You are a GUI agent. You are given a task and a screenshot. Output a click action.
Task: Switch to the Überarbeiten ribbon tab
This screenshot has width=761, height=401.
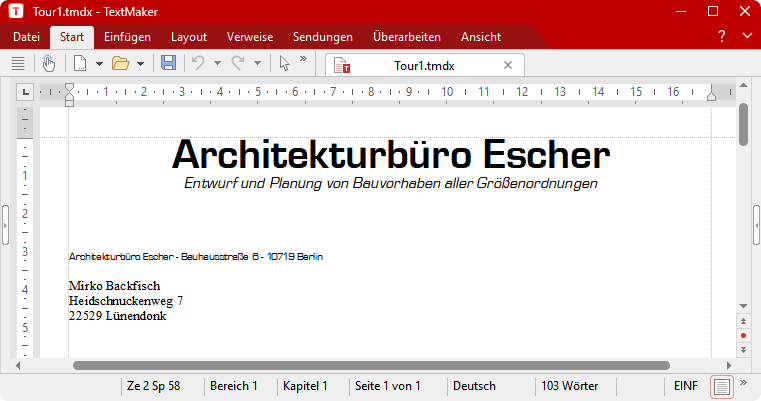pyautogui.click(x=406, y=37)
